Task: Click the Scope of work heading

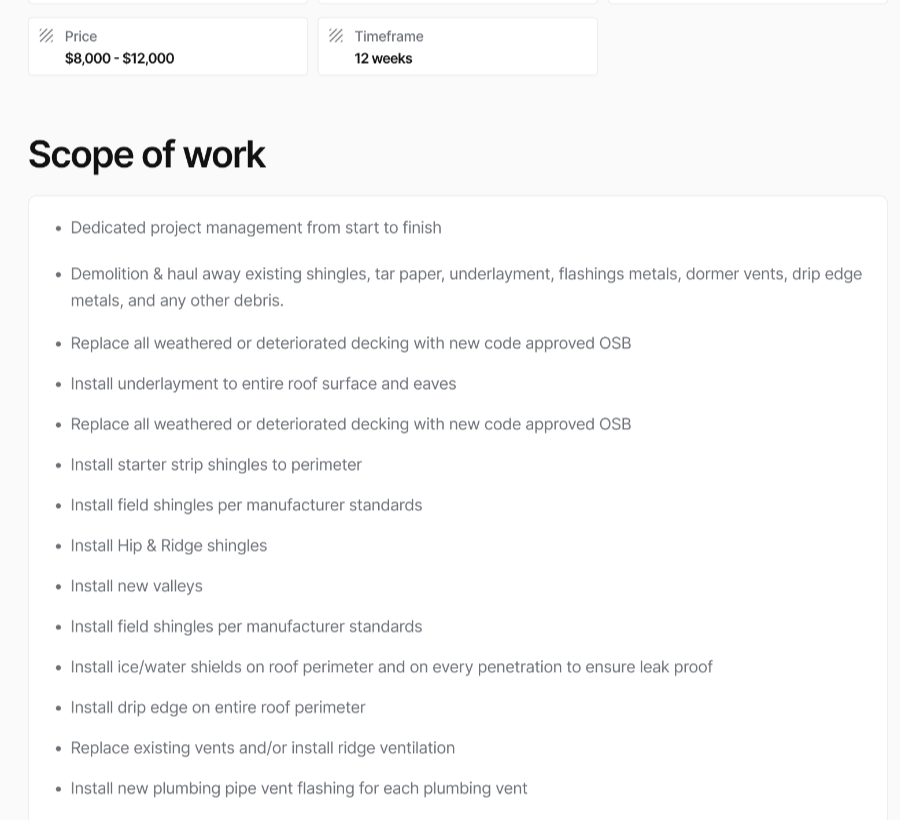Action: pos(146,154)
